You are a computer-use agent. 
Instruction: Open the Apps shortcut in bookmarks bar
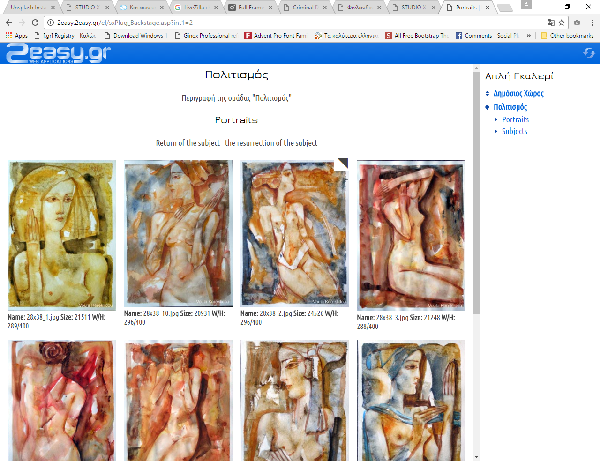(x=16, y=36)
